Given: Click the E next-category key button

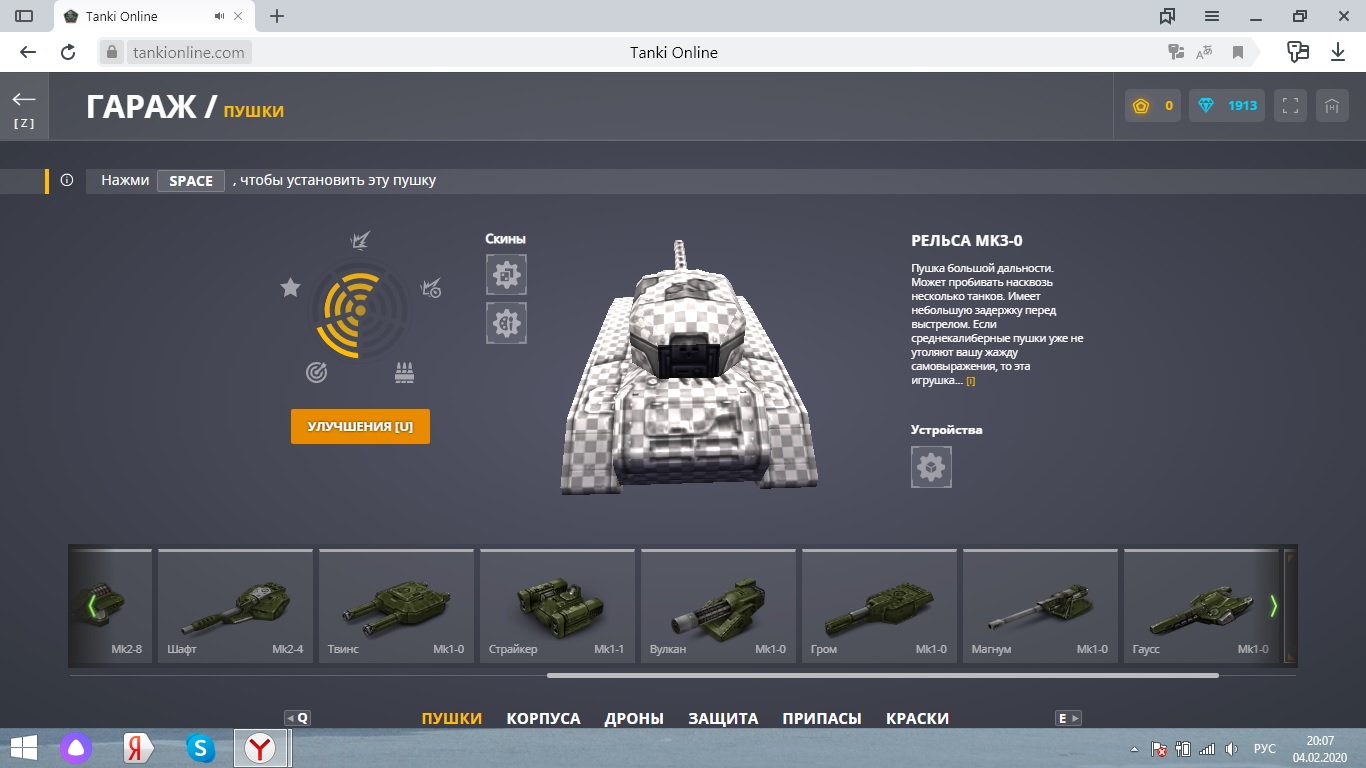Looking at the screenshot, I should click(x=1069, y=718).
